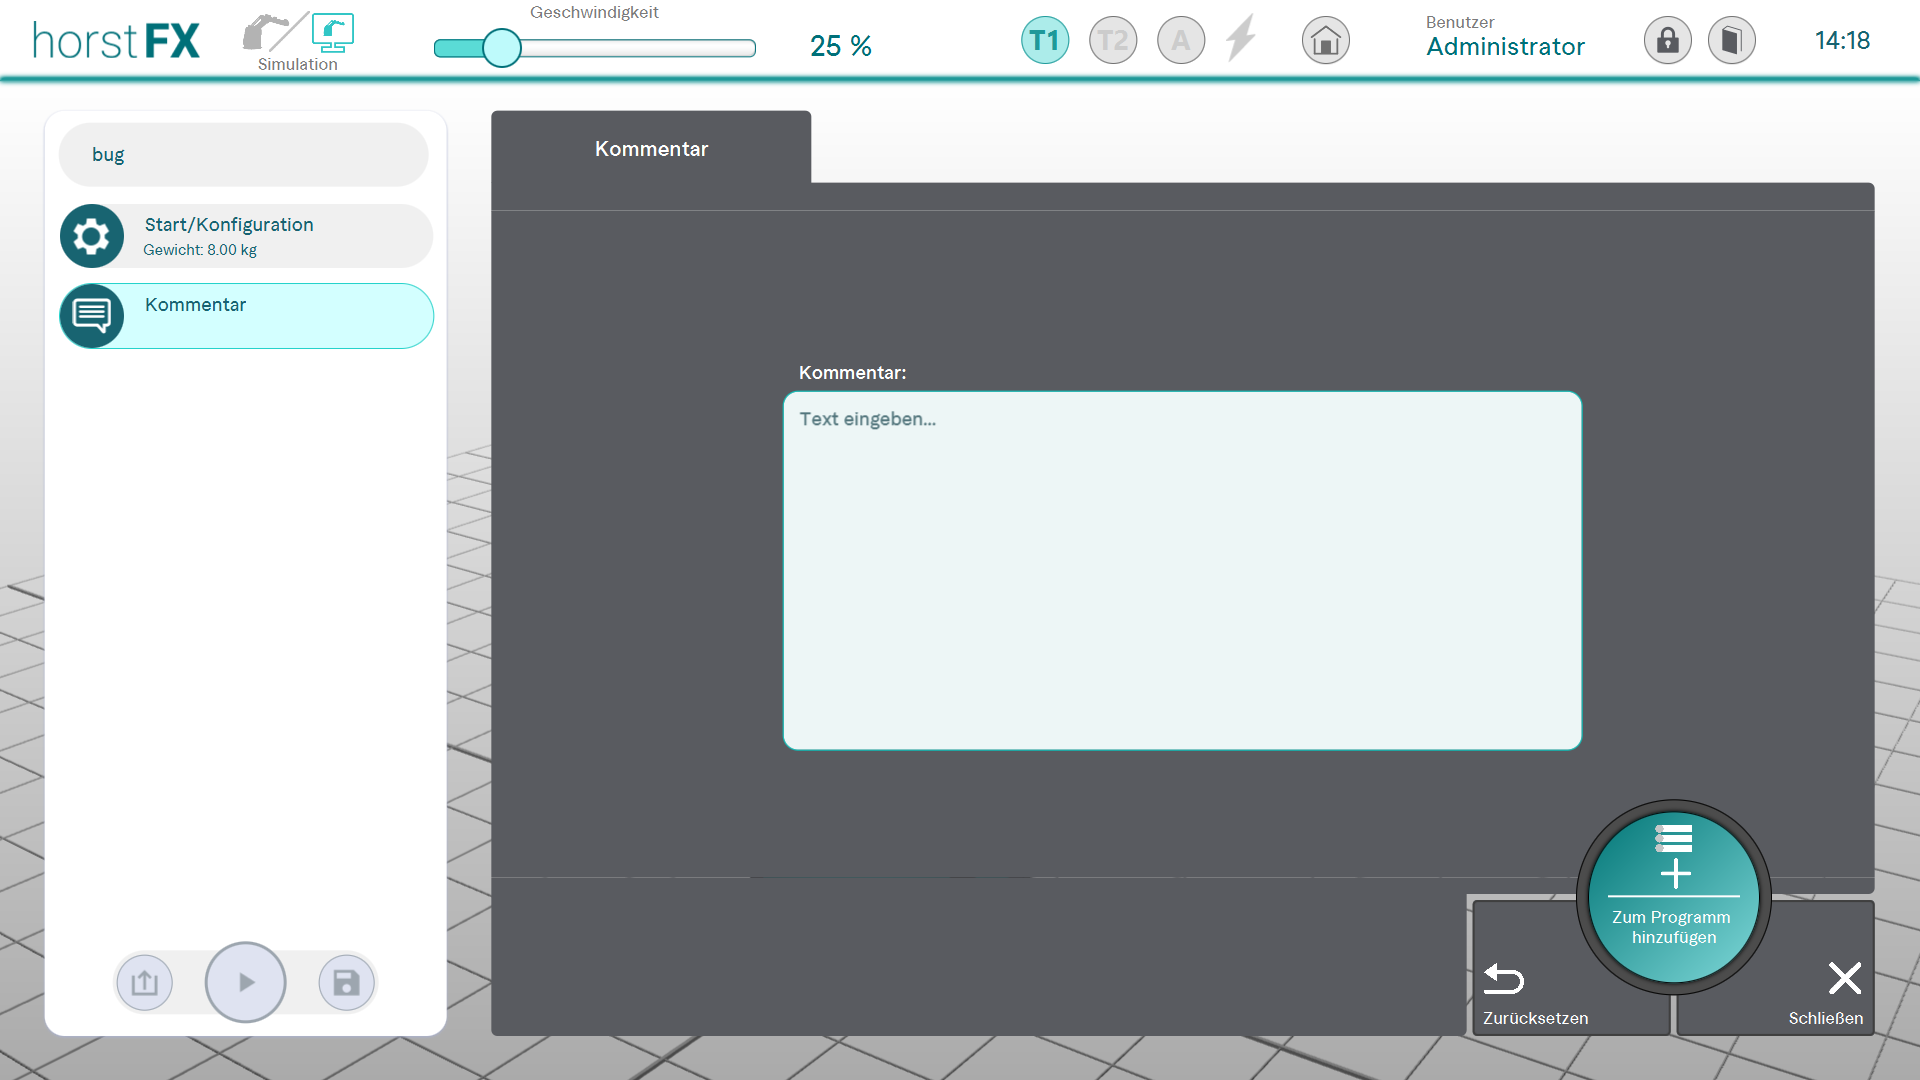Click the Zurücksetzen button
This screenshot has height=1080, width=1920.
coord(1535,993)
